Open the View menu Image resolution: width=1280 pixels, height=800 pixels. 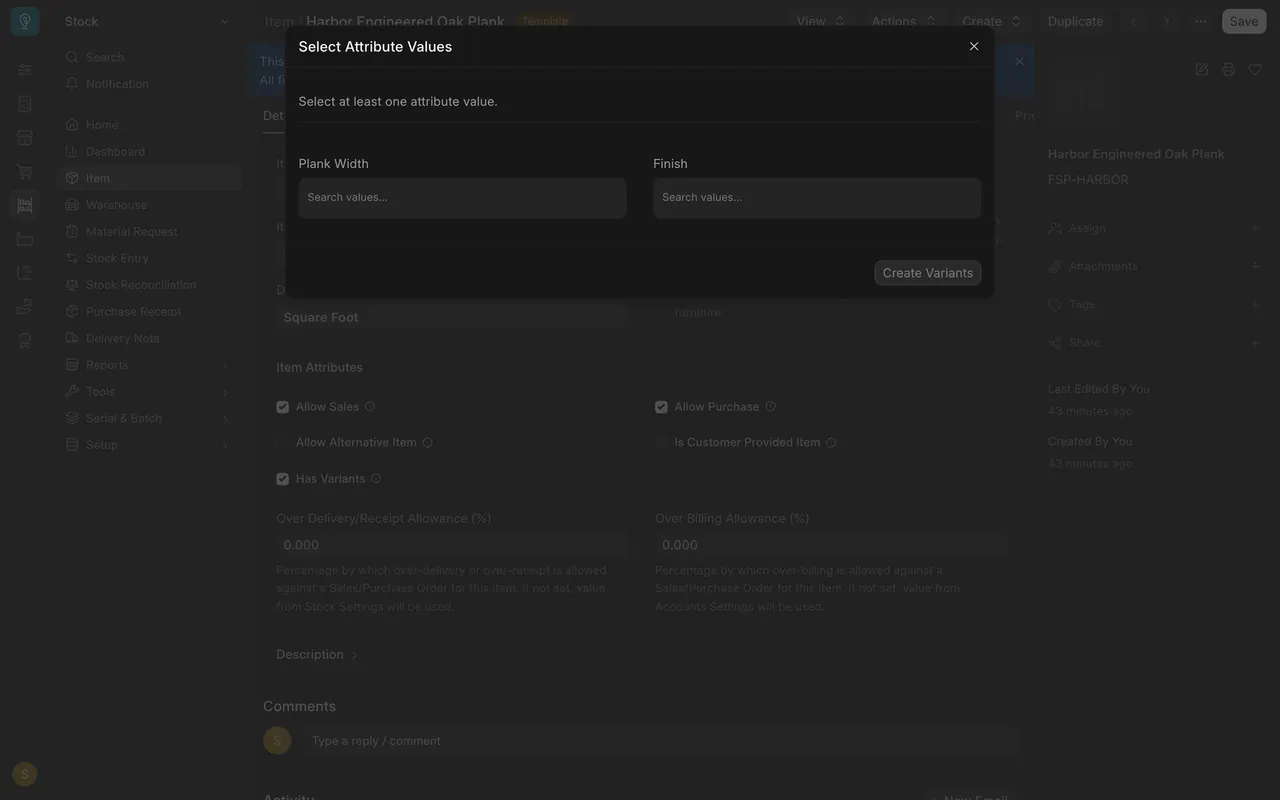[x=821, y=21]
